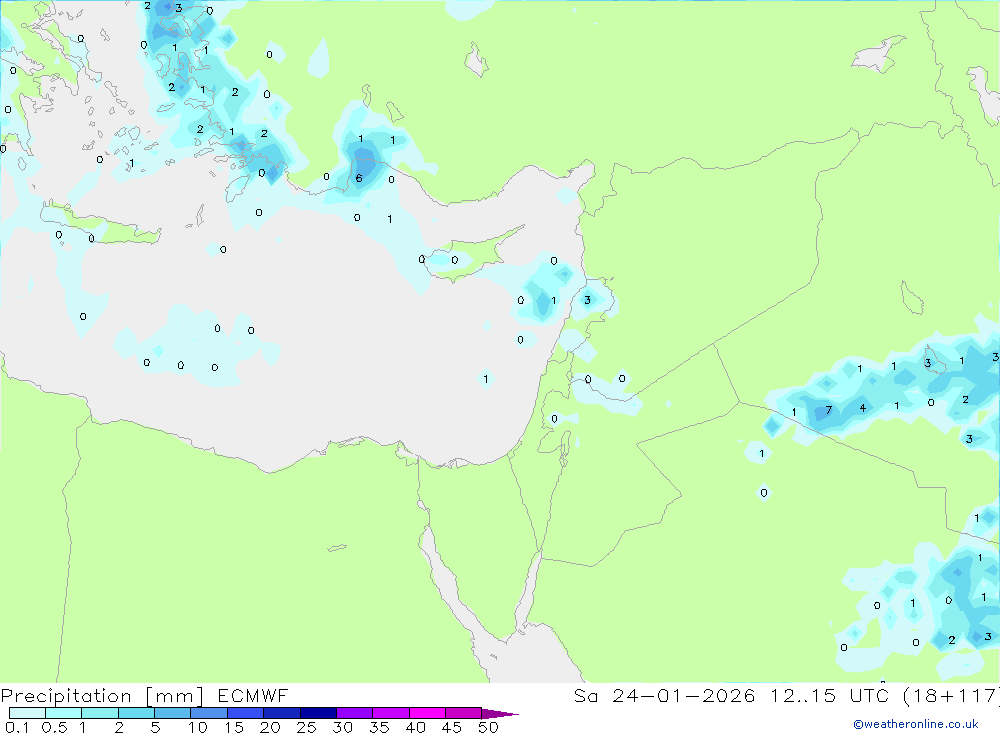The height and width of the screenshot is (733, 1000).
Task: Choose the 40–45 mm magenta legend box
Action: tap(427, 713)
